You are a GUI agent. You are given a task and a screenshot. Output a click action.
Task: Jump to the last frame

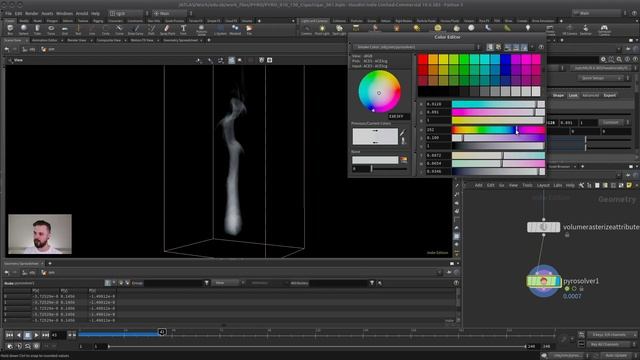tap(45, 335)
